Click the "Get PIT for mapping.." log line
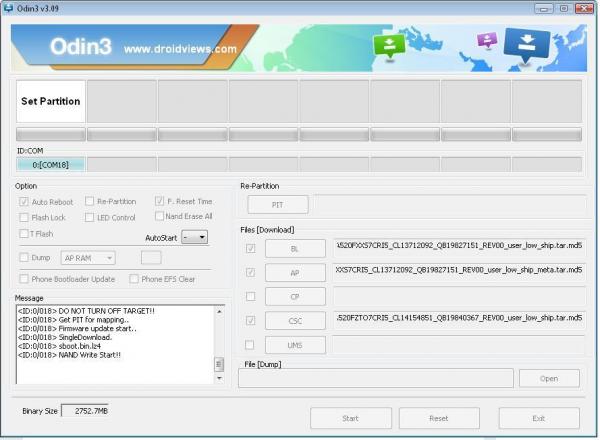The image size is (600, 440). coord(73,320)
